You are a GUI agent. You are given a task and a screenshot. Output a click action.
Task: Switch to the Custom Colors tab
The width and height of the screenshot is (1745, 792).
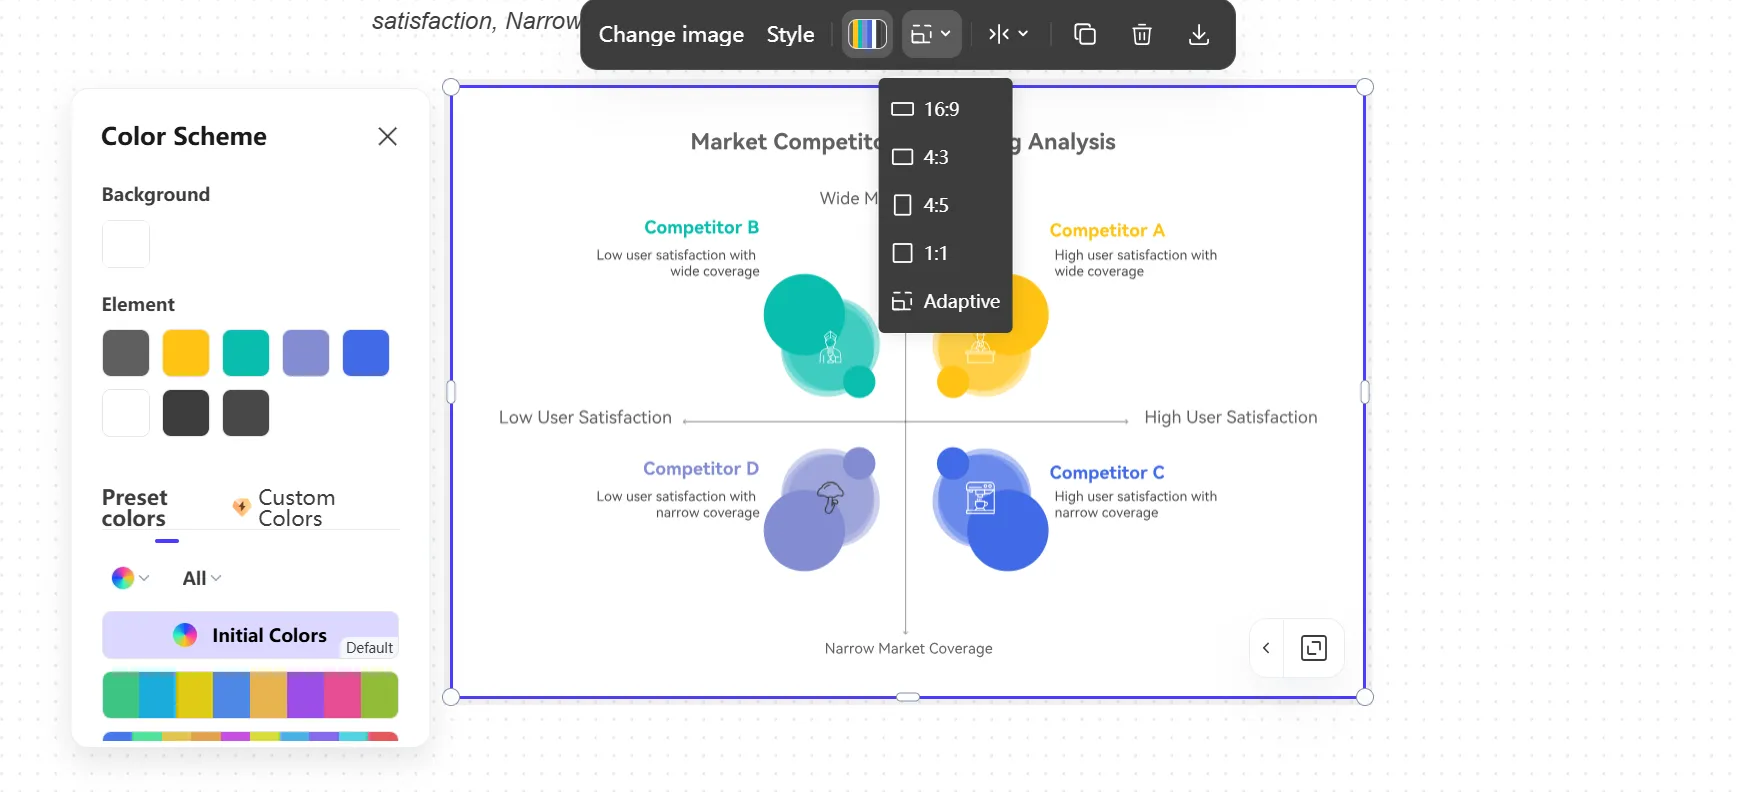[x=296, y=507]
